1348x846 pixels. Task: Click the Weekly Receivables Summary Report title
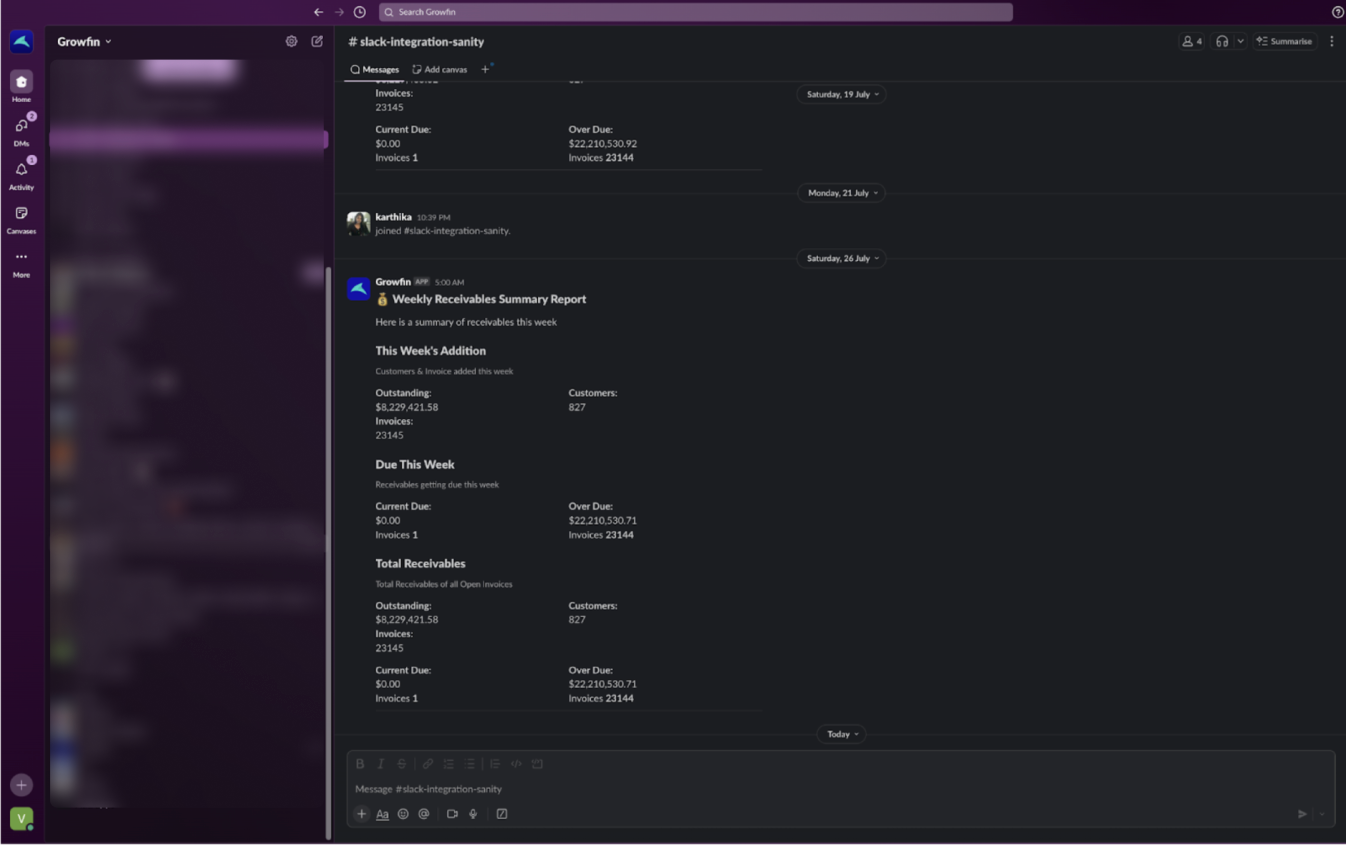pos(489,299)
